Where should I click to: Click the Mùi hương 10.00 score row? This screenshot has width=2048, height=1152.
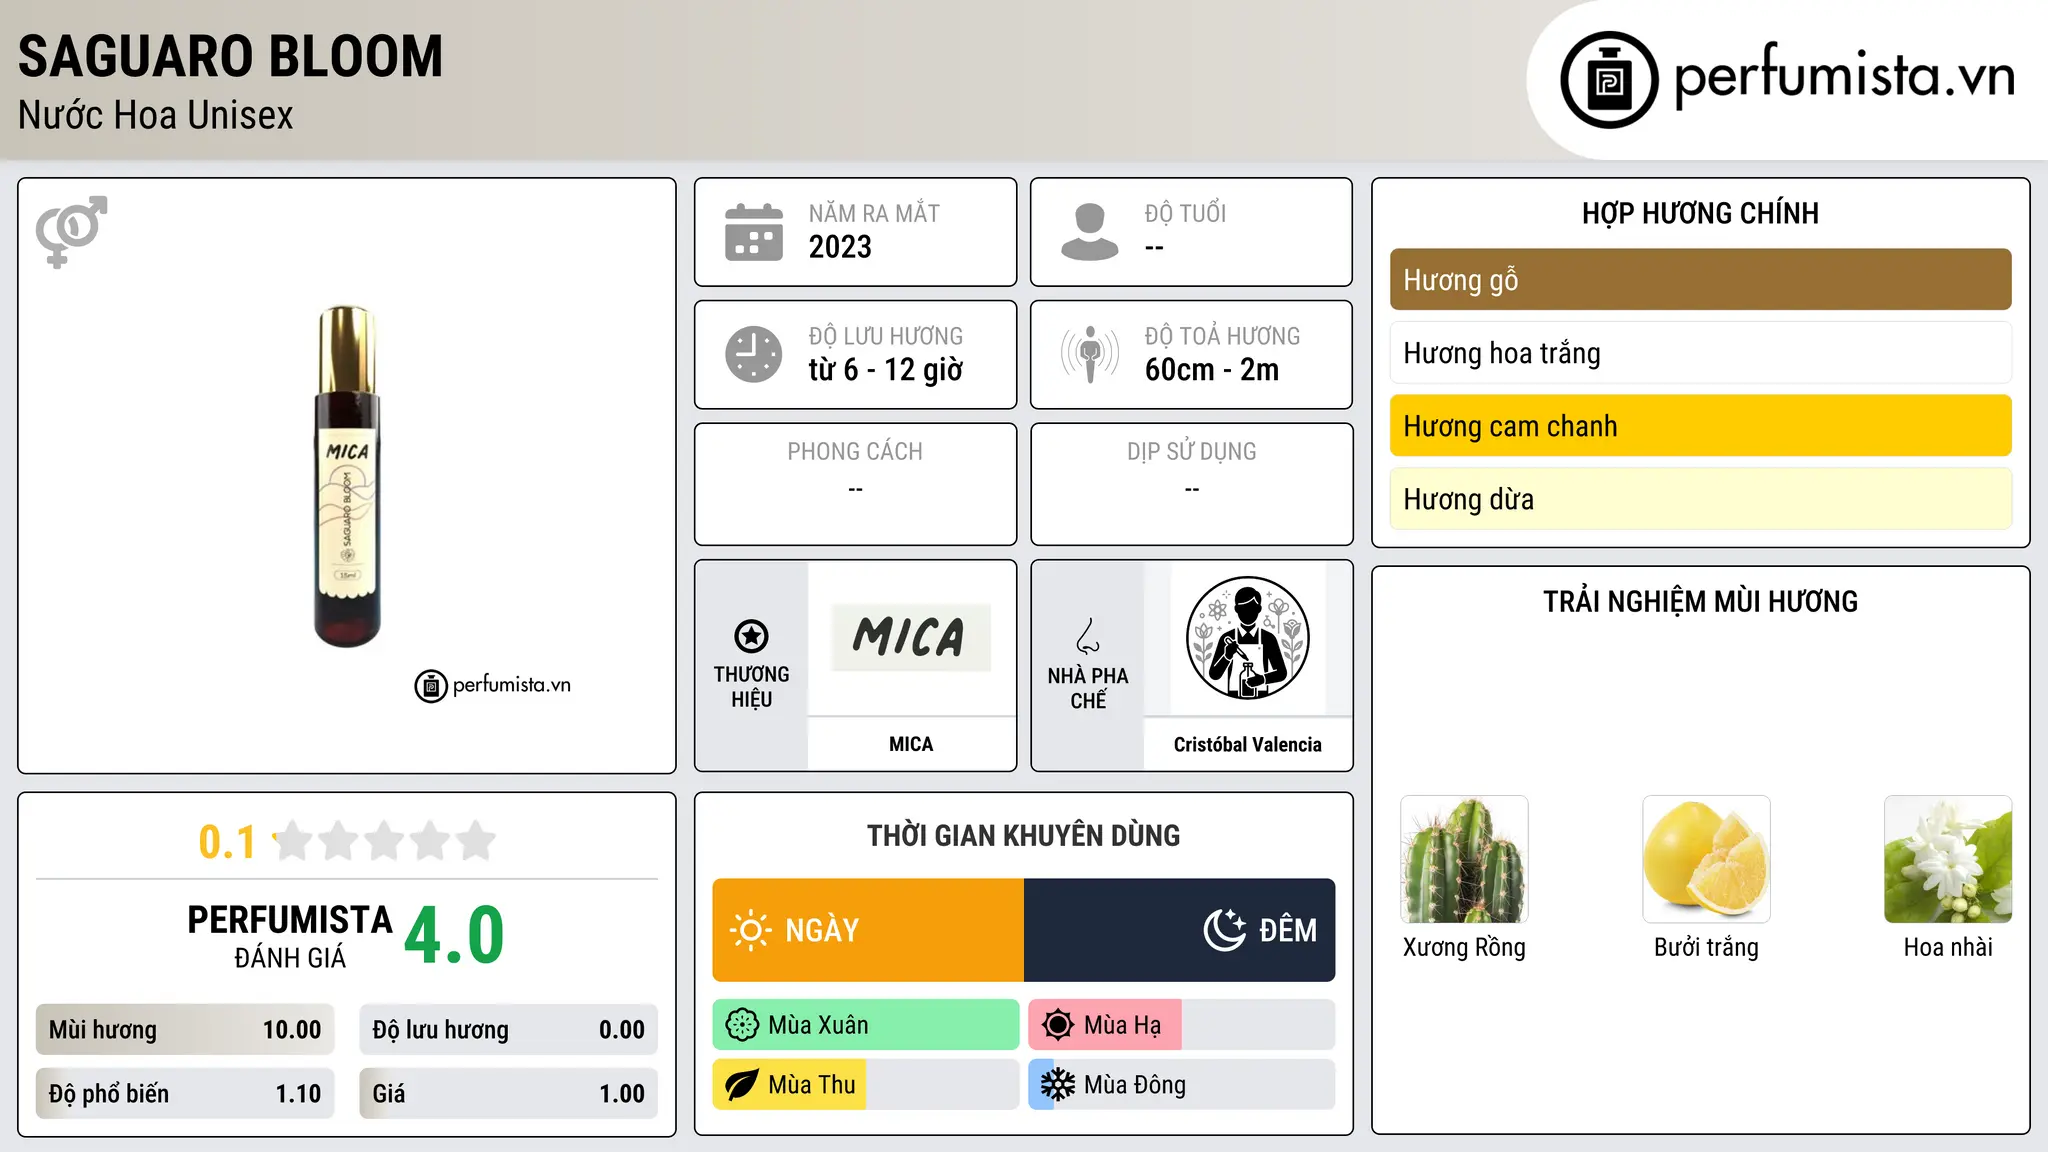(185, 1030)
